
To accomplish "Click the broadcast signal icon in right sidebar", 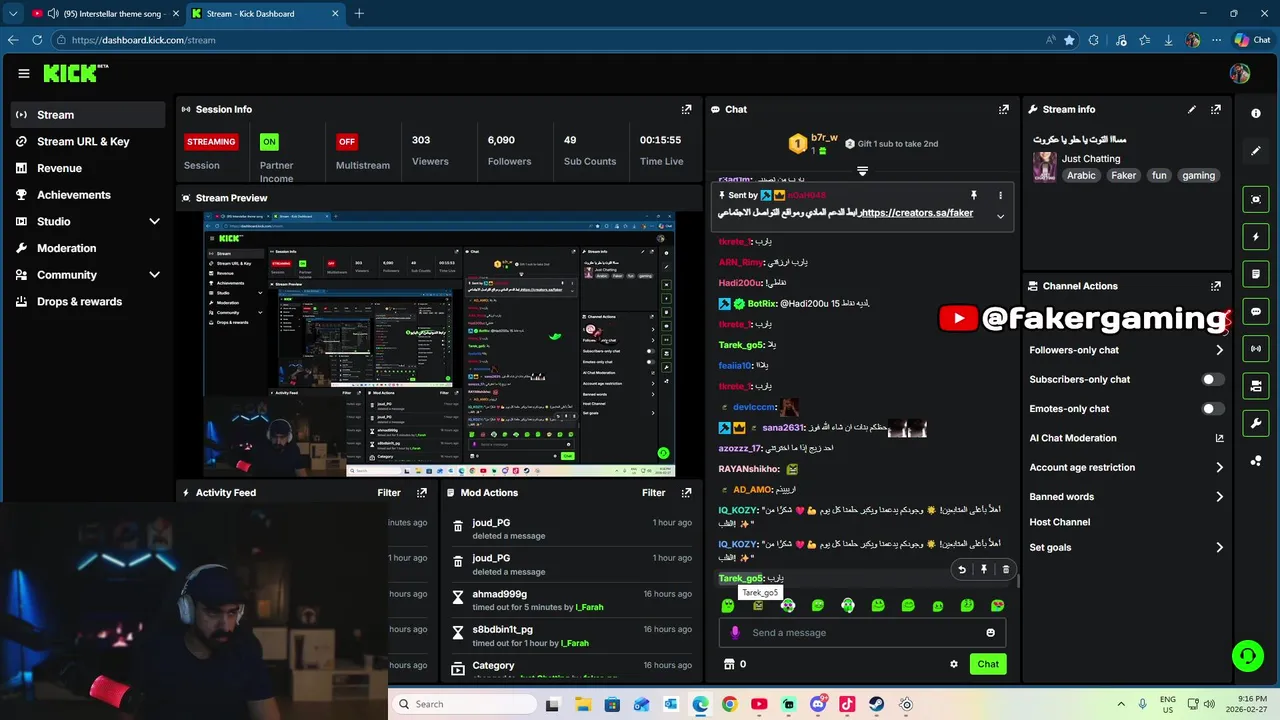I will click(x=1256, y=348).
